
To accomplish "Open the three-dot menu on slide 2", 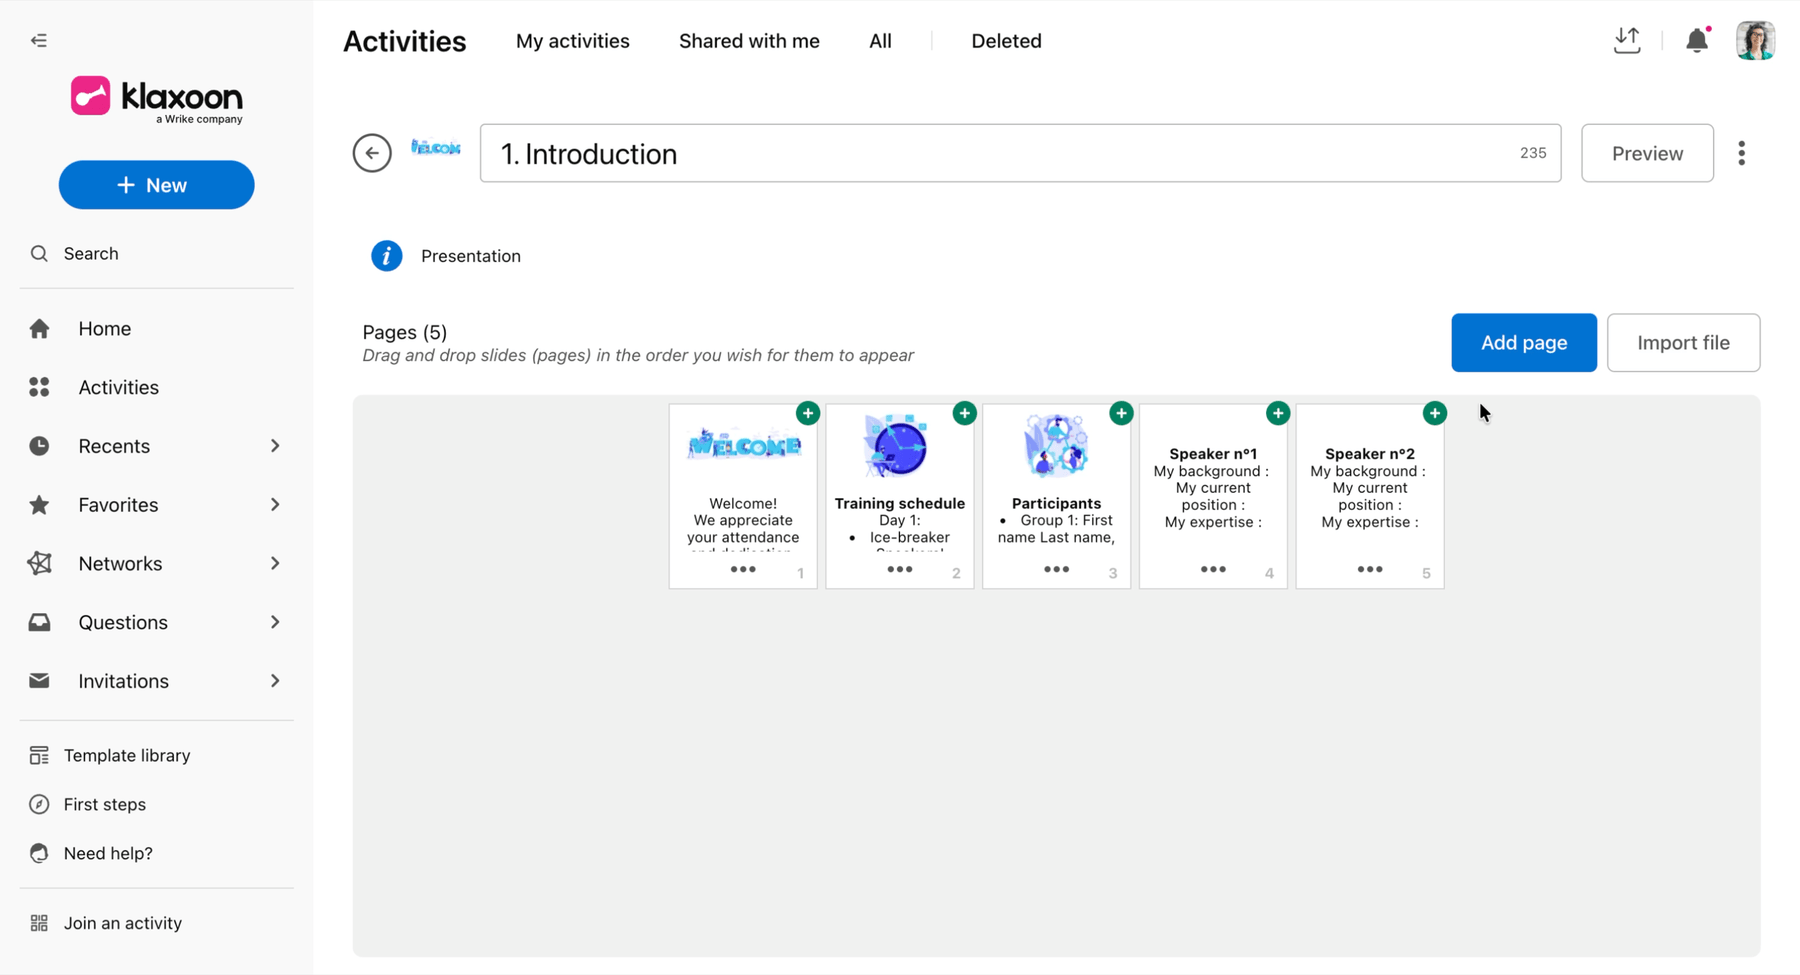I will (x=900, y=570).
